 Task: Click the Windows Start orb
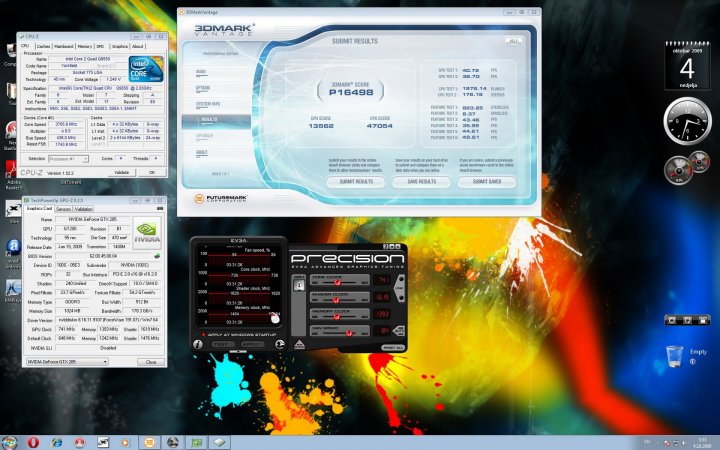(9, 443)
